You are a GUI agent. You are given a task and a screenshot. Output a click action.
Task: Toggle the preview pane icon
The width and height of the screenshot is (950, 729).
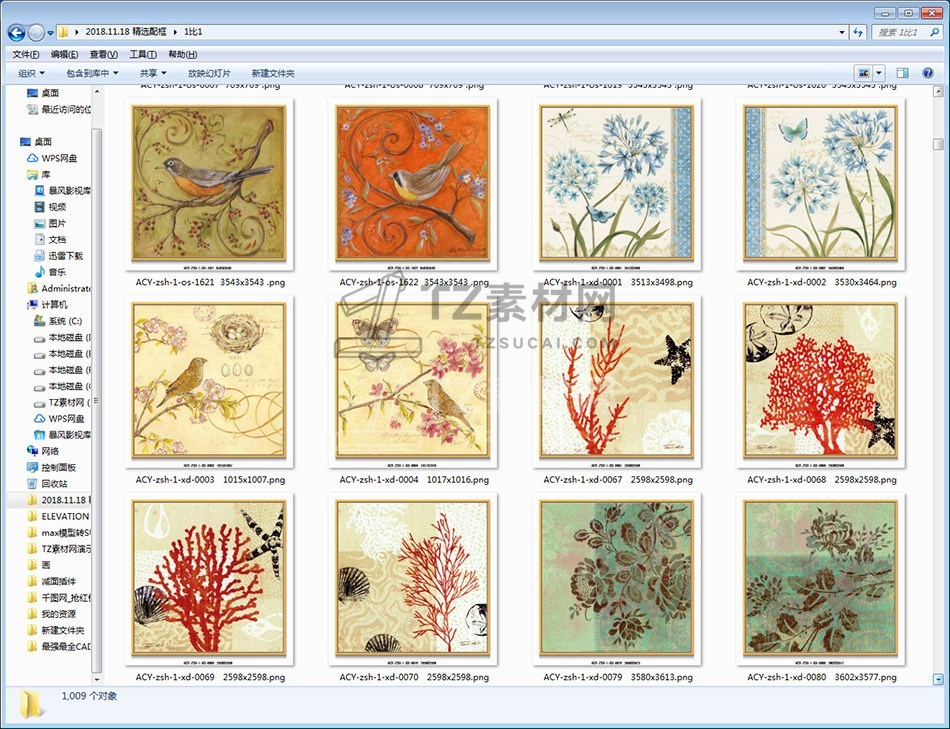pos(902,73)
